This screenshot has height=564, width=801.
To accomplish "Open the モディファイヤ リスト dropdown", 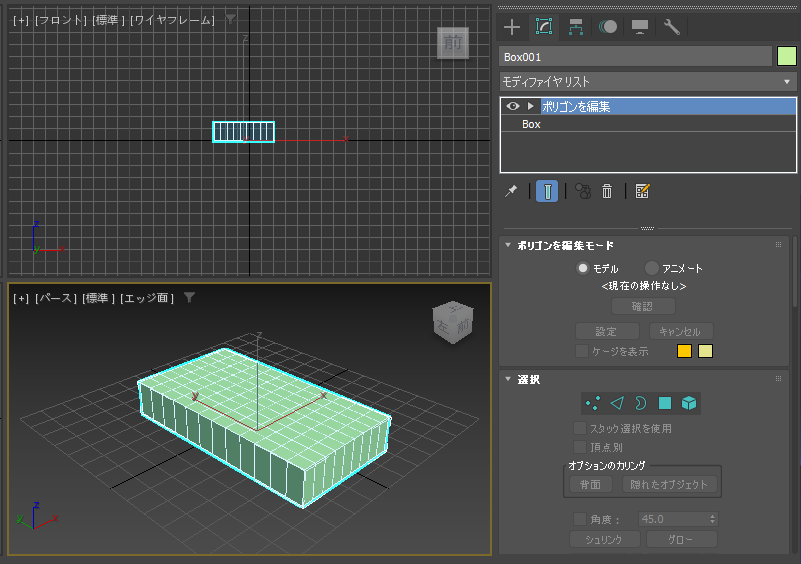I will [x=647, y=82].
